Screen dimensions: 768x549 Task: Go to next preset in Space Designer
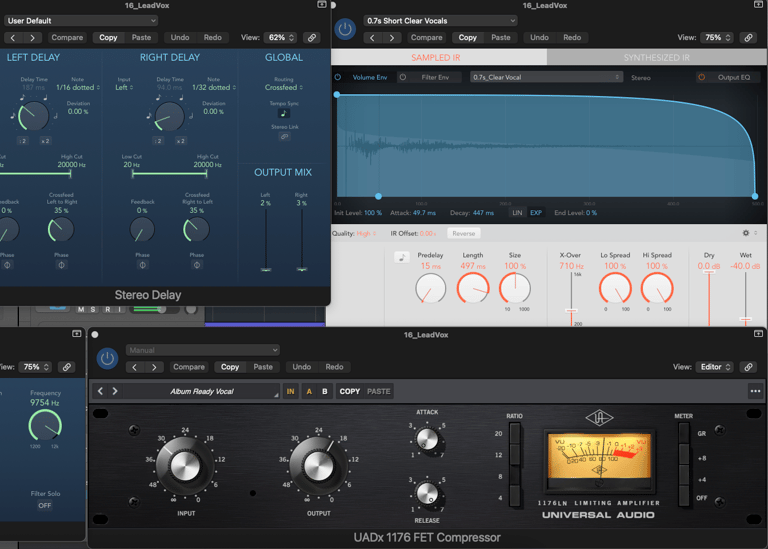click(x=391, y=38)
